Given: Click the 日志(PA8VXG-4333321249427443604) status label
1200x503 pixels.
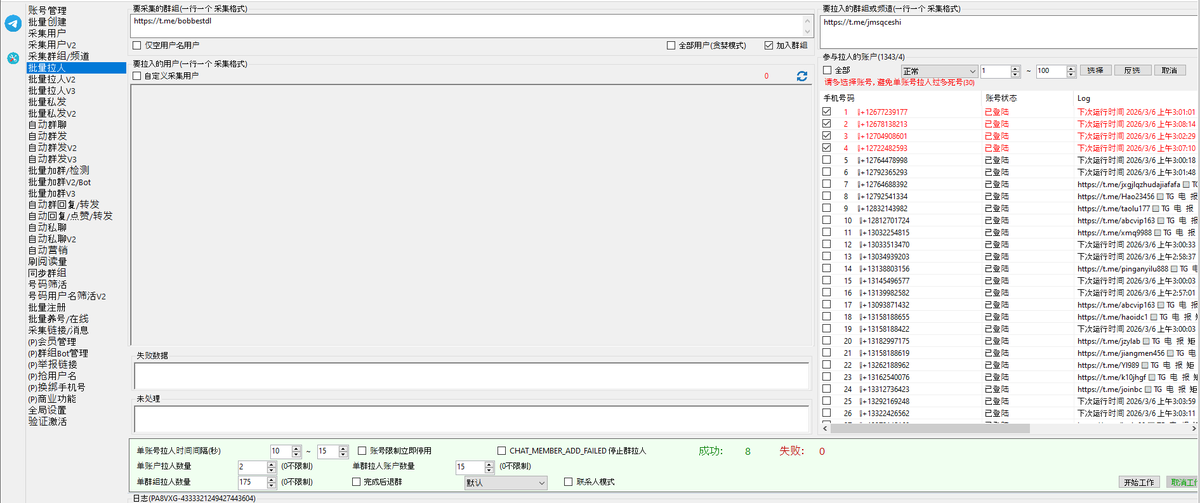Looking at the screenshot, I should (194, 497).
